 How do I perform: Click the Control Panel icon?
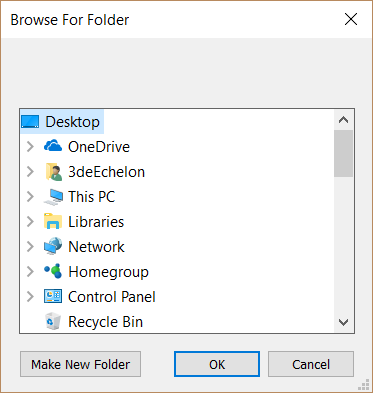(x=53, y=296)
